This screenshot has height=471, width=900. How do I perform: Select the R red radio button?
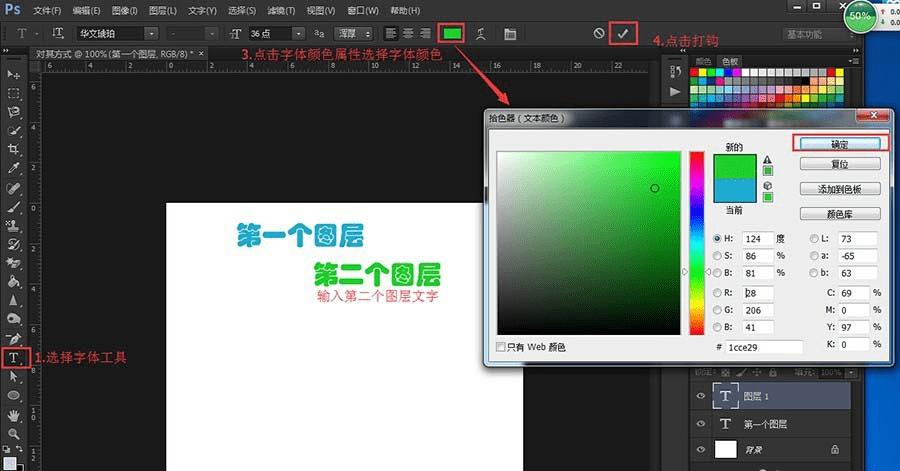[x=717, y=293]
